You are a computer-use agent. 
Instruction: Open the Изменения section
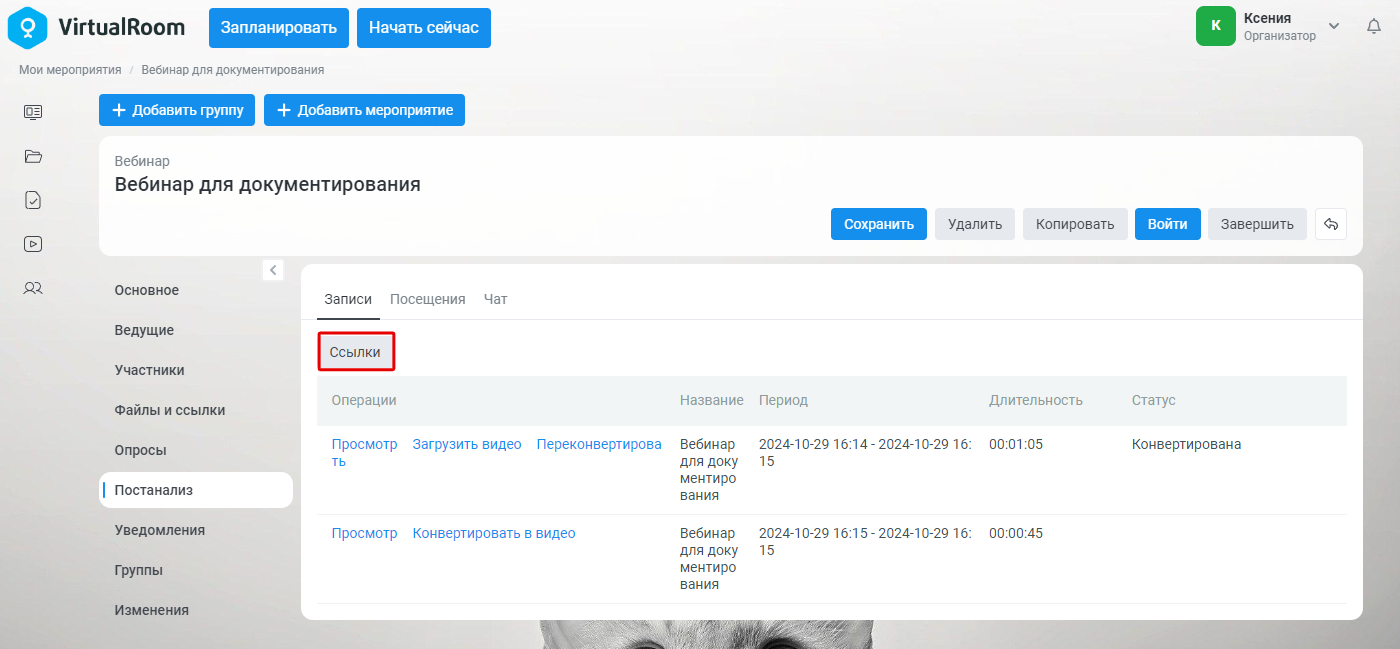click(x=196, y=610)
